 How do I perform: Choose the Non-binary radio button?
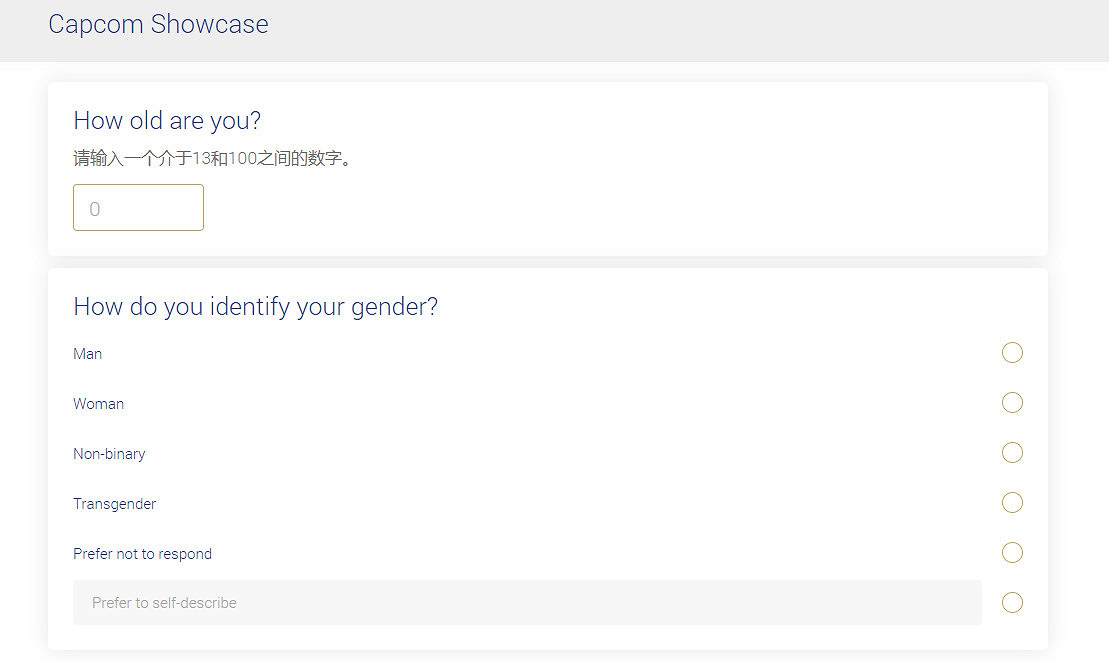point(1012,453)
